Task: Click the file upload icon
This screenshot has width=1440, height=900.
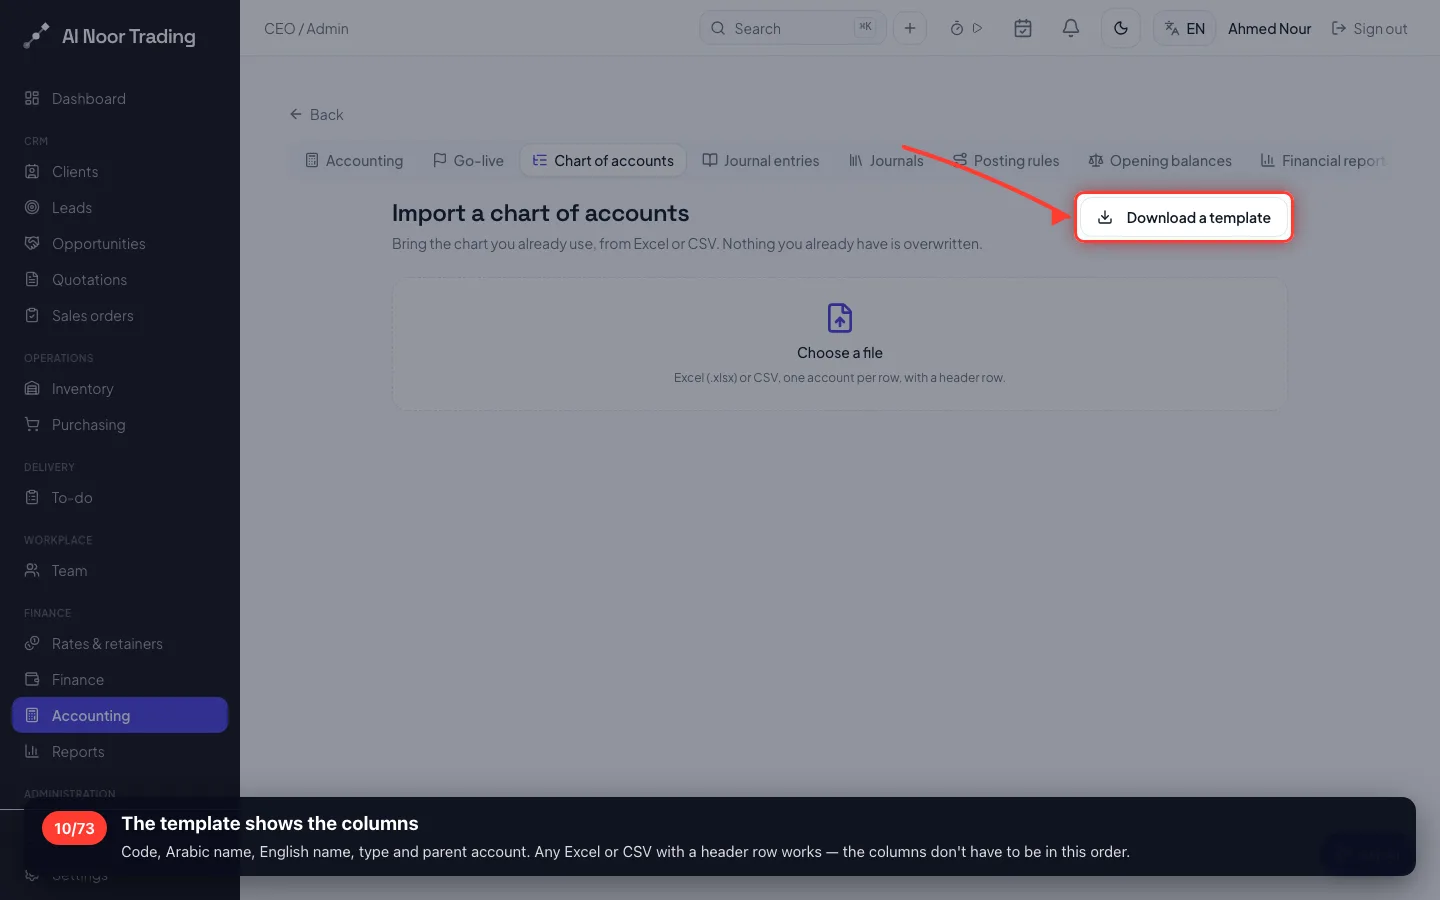Action: tap(840, 318)
